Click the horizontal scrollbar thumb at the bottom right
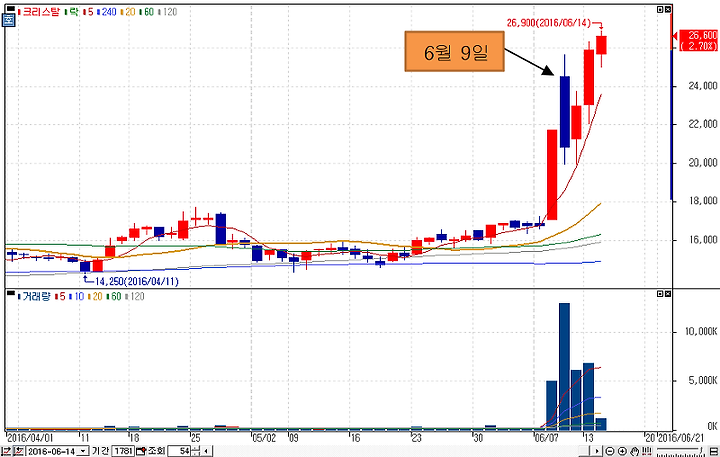 (584, 451)
